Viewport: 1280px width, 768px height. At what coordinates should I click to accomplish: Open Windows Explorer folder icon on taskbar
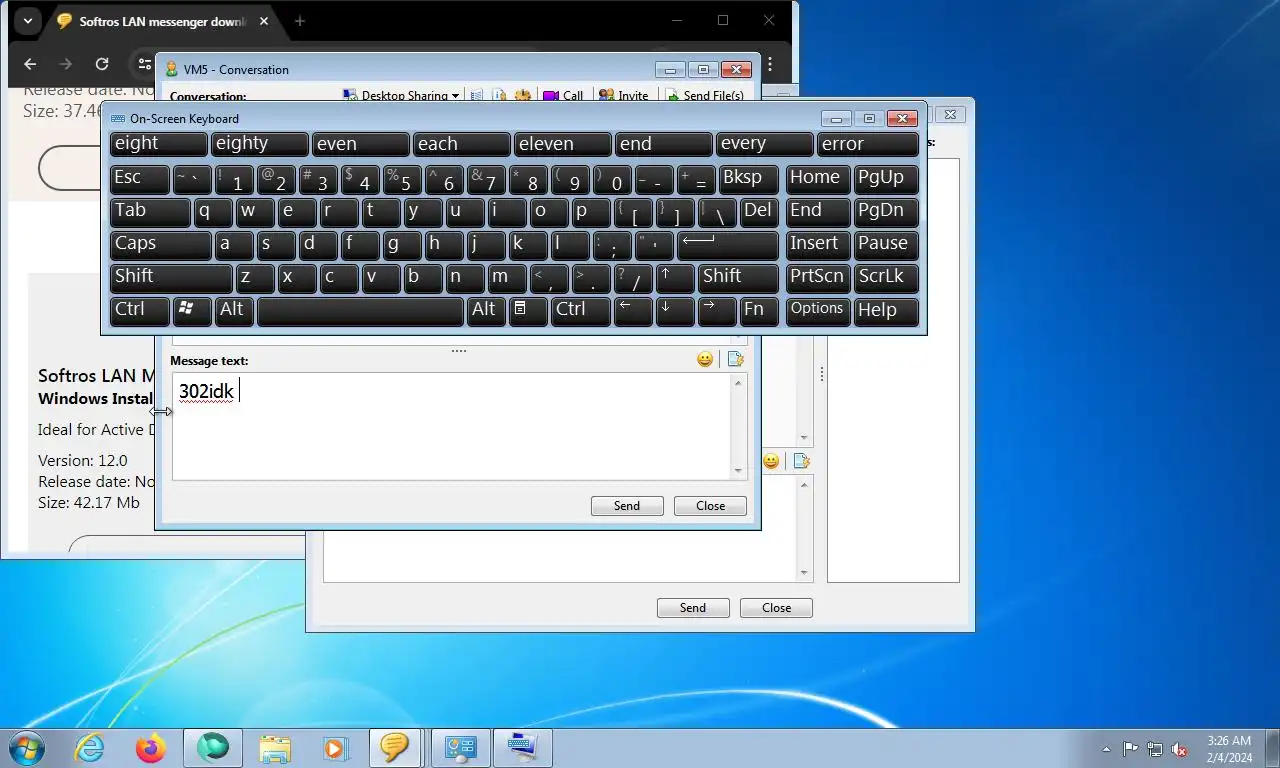[275, 748]
